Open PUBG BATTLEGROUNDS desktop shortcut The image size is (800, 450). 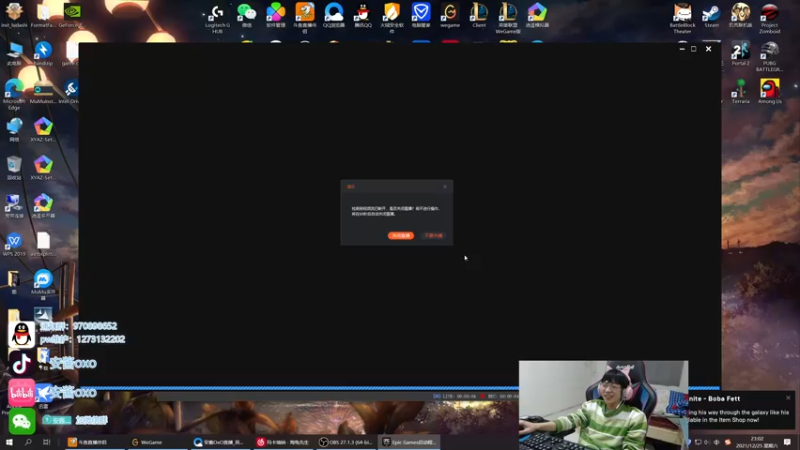769,56
